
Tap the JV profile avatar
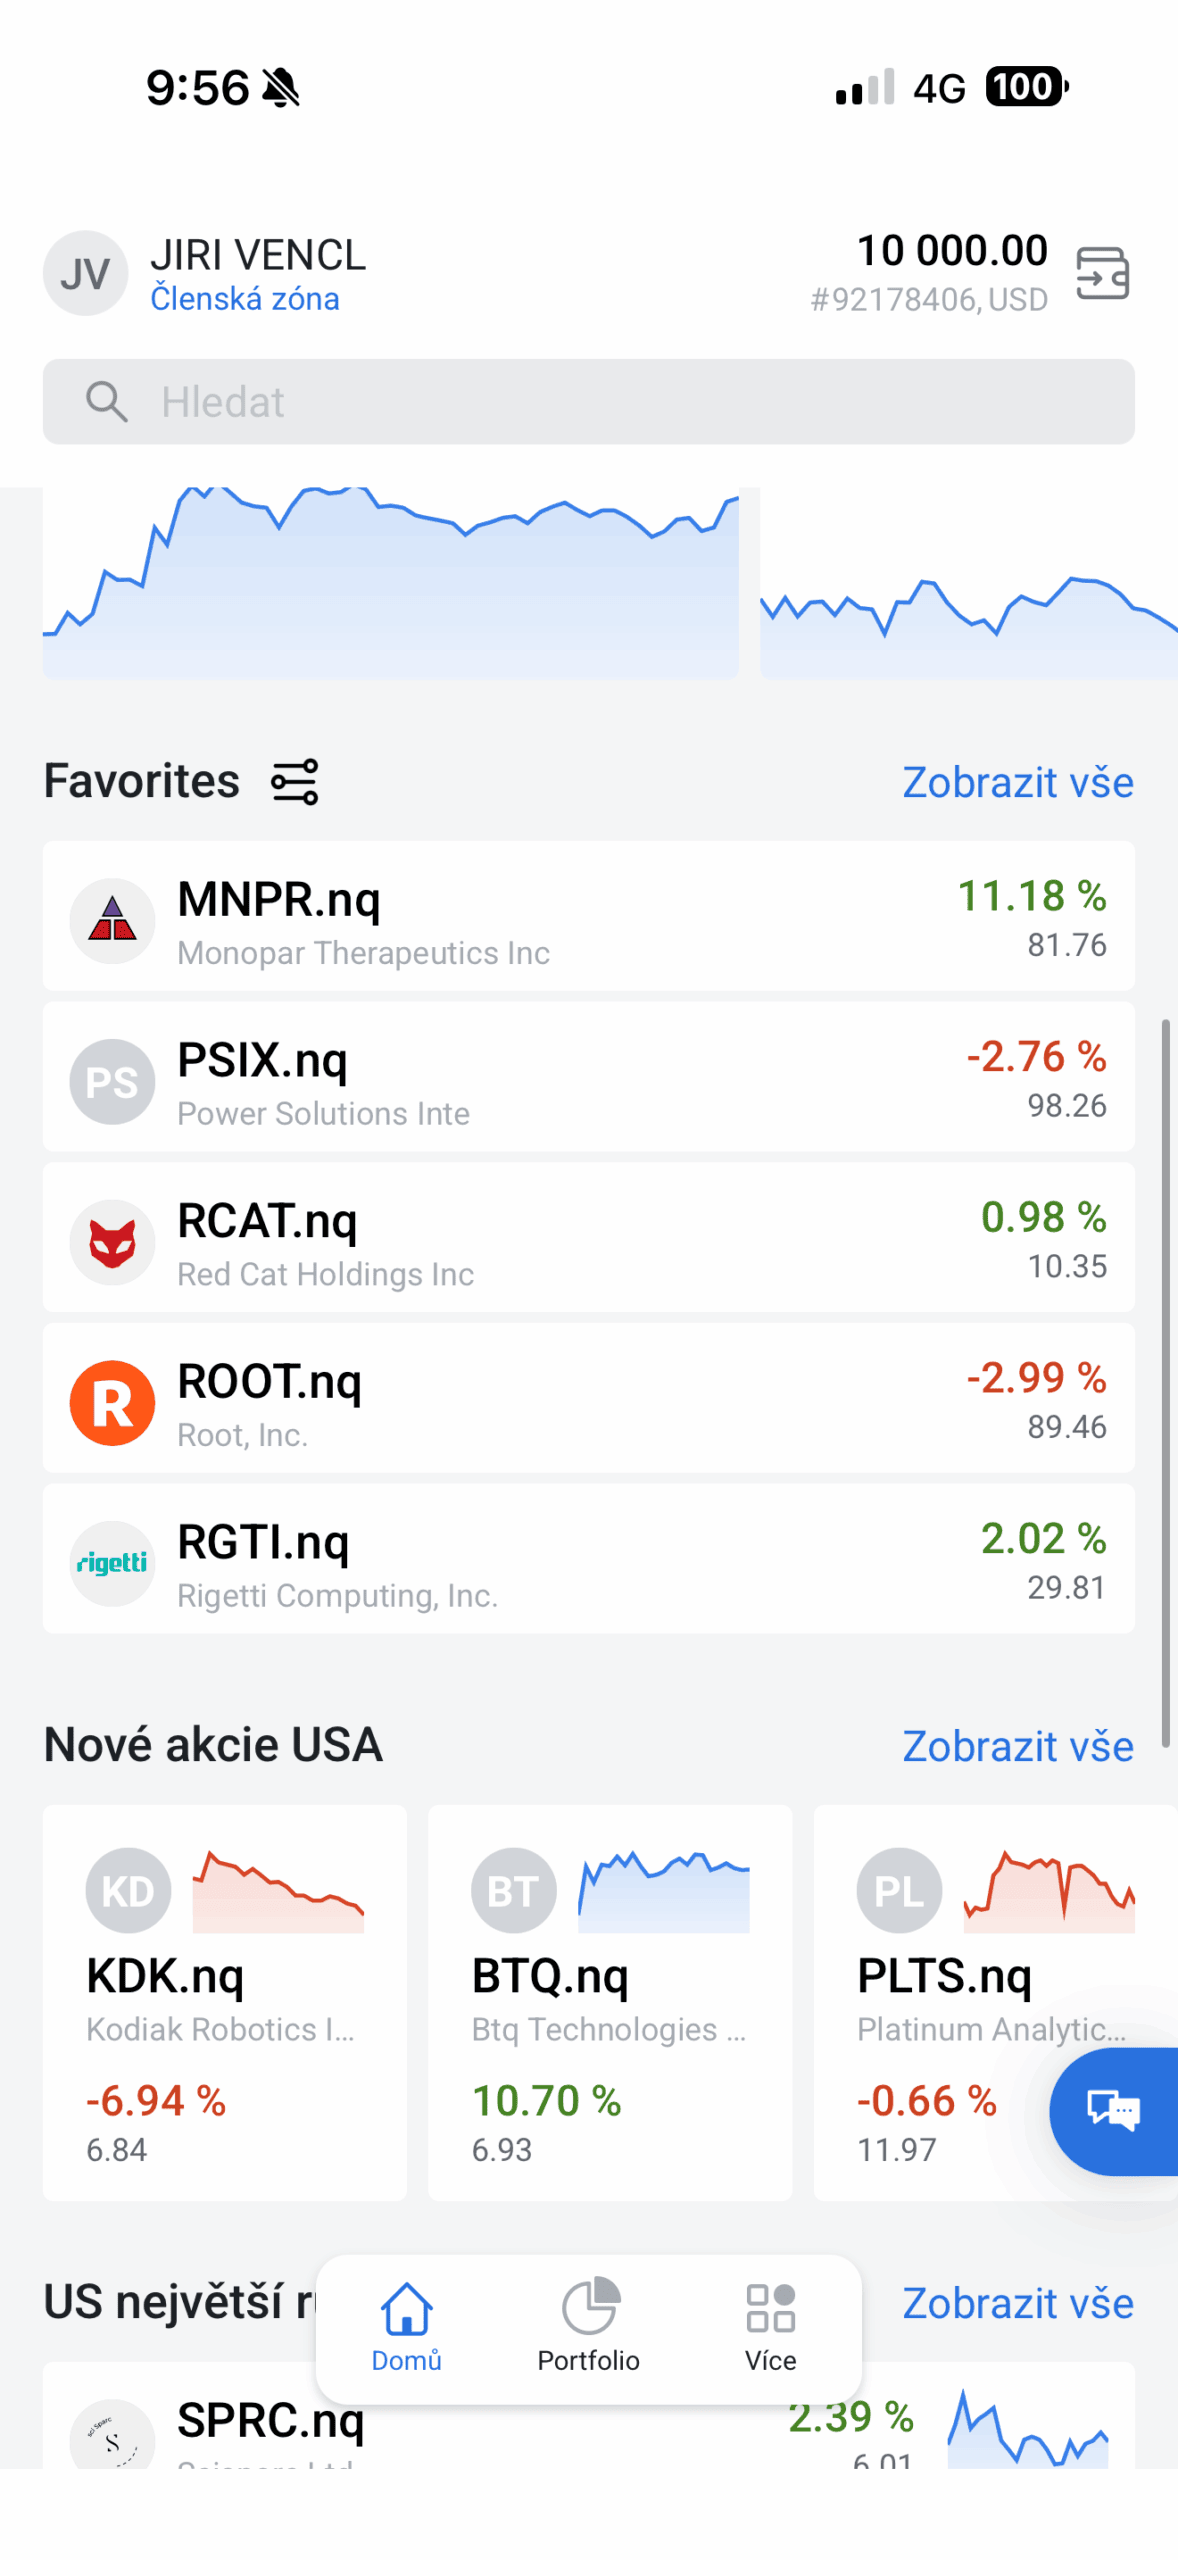pyautogui.click(x=85, y=273)
